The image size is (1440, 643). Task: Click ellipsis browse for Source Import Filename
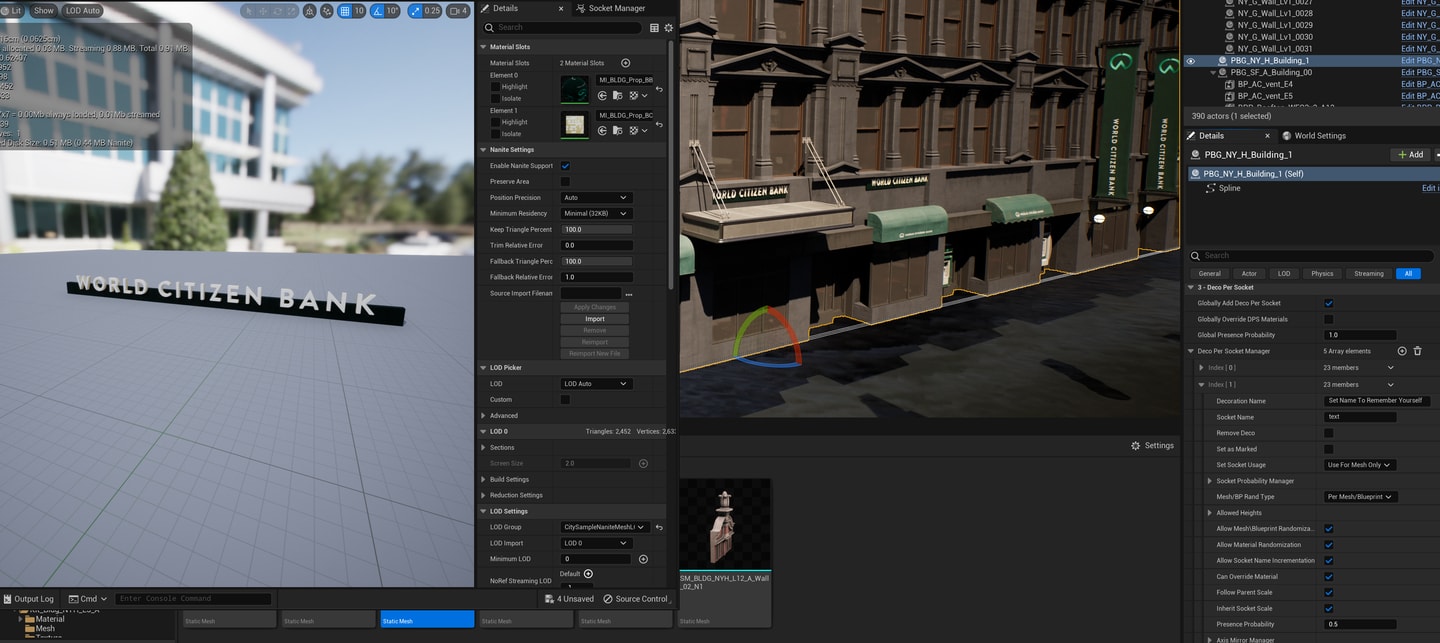tap(629, 294)
